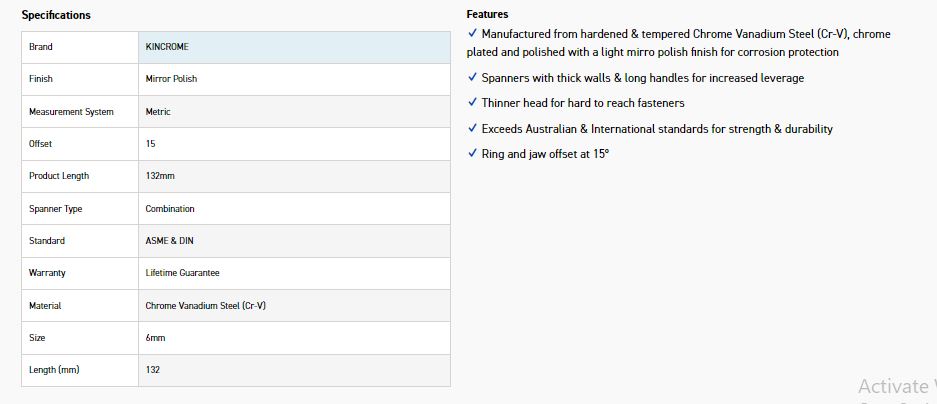Select the Mirror Polish finish value
This screenshot has width=937, height=404.
pyautogui.click(x=173, y=79)
